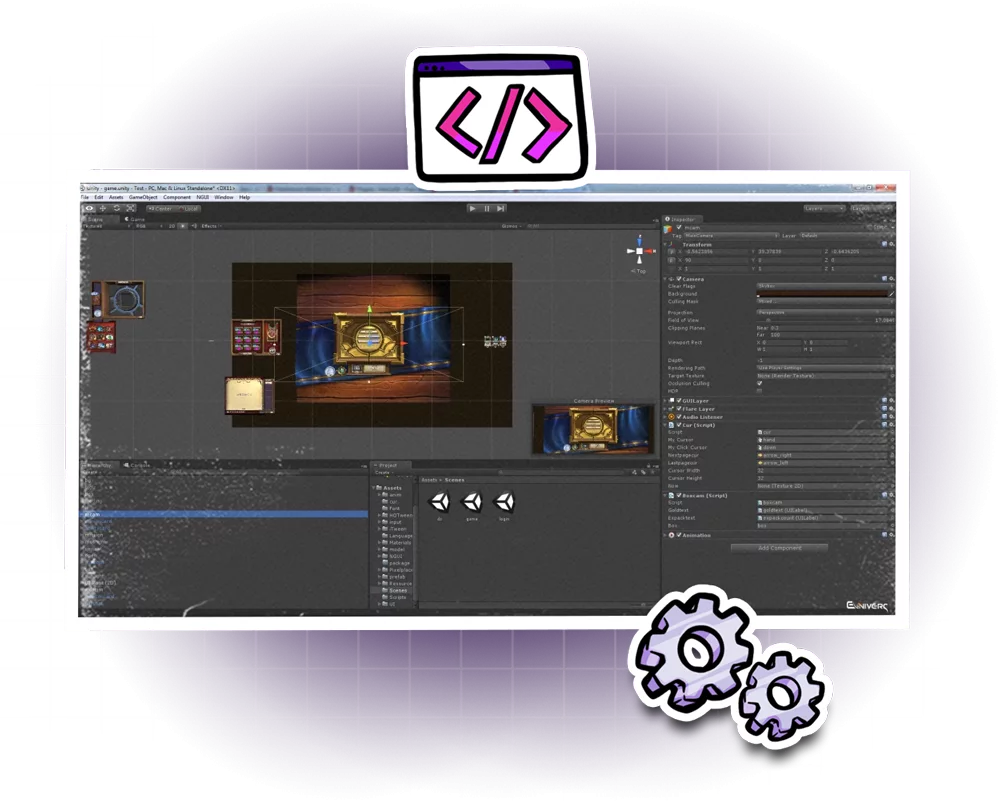Open the Tag dropdown (MainCamera)
Image resolution: width=1000 pixels, height=801 pixels.
731,236
